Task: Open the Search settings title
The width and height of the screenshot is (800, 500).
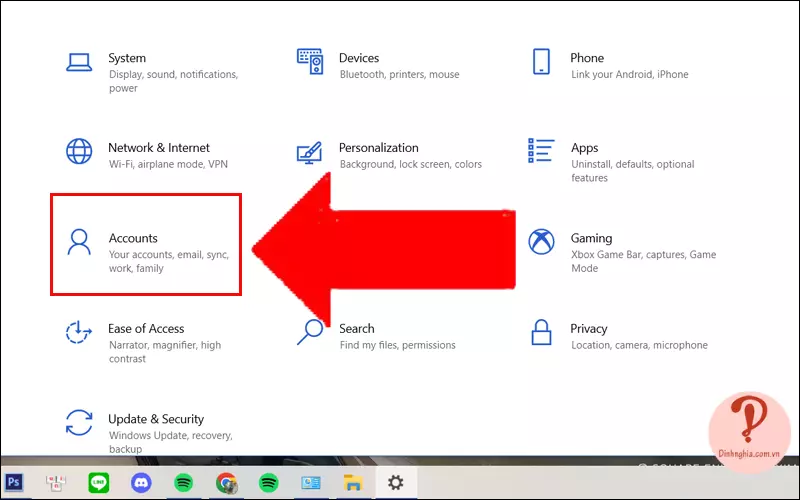Action: point(357,329)
